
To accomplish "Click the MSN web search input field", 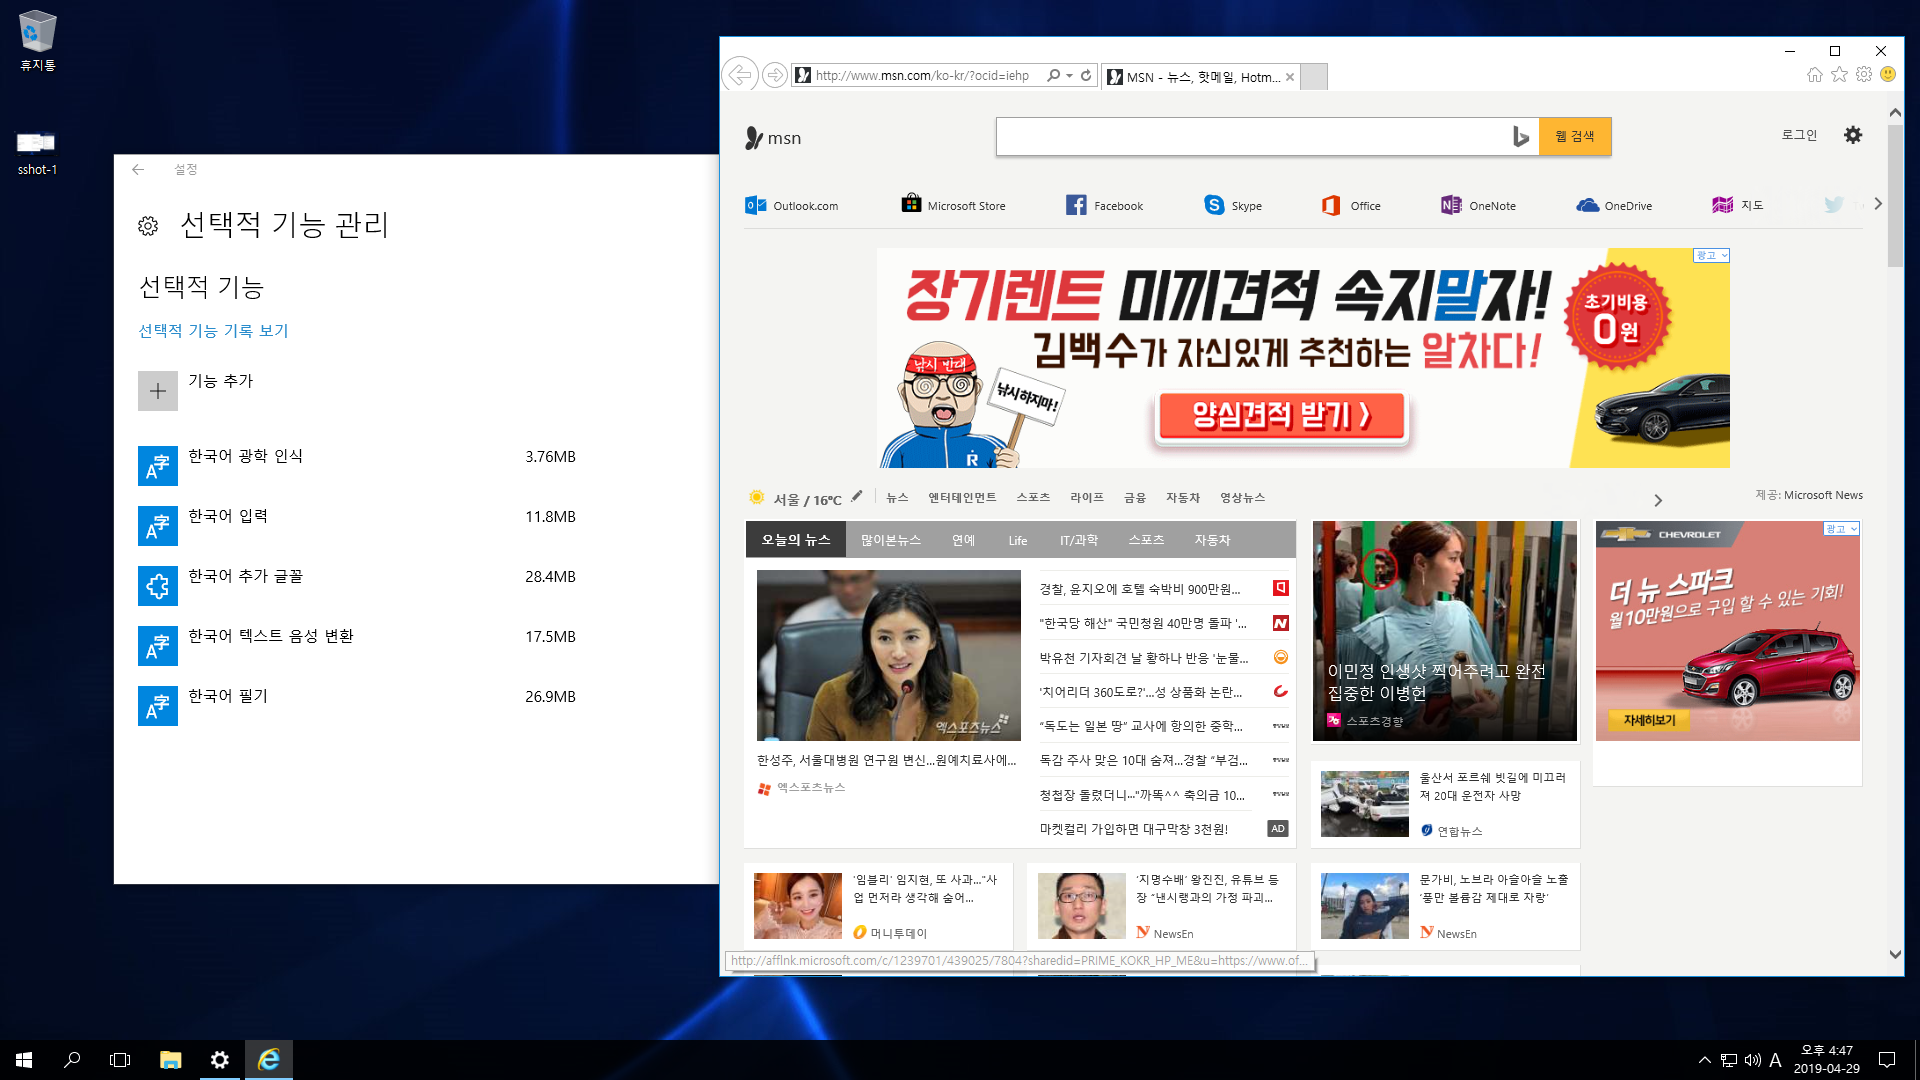I will click(x=1250, y=137).
